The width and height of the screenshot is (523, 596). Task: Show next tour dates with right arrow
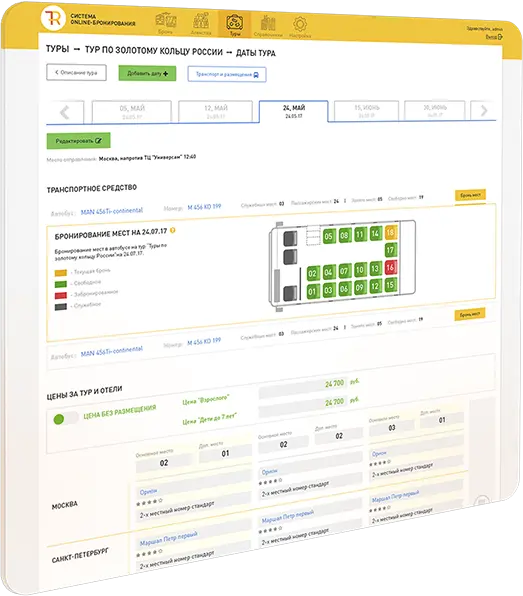click(483, 111)
